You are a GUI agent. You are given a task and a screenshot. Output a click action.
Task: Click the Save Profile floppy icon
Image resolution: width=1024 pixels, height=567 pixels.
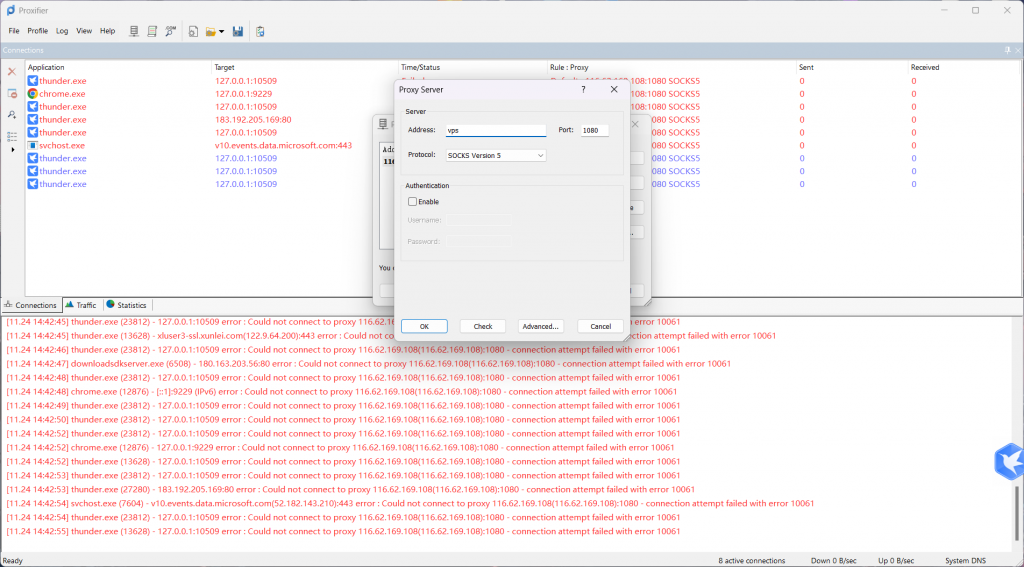[238, 31]
